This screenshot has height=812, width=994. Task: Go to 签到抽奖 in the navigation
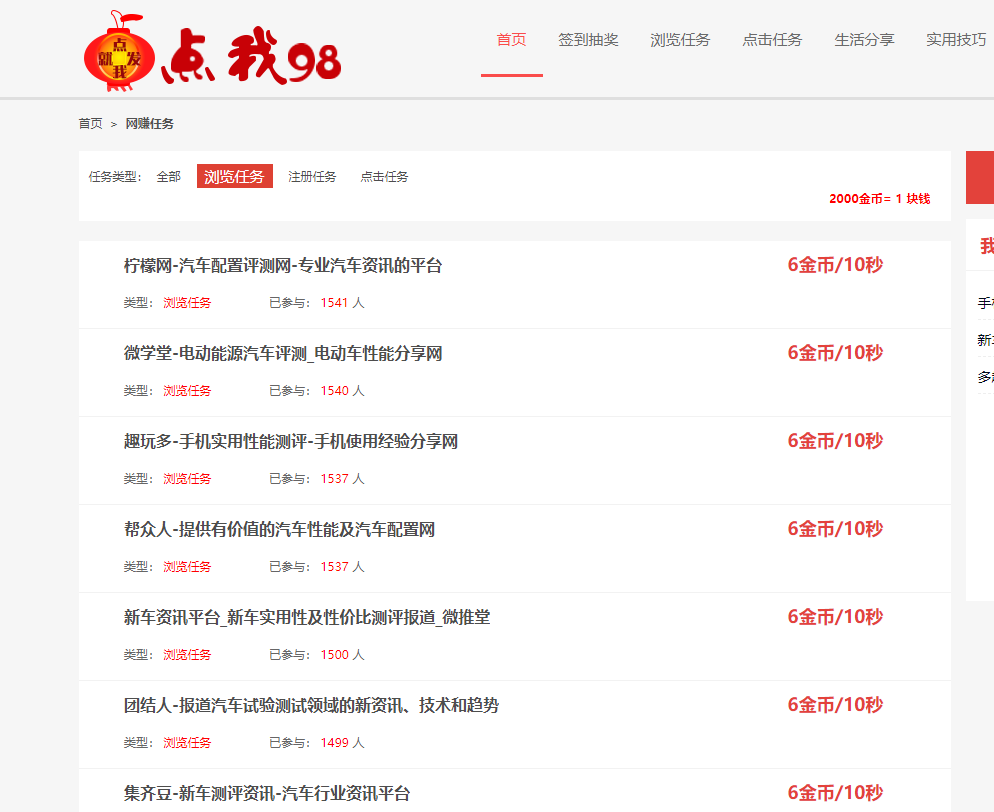pos(588,40)
